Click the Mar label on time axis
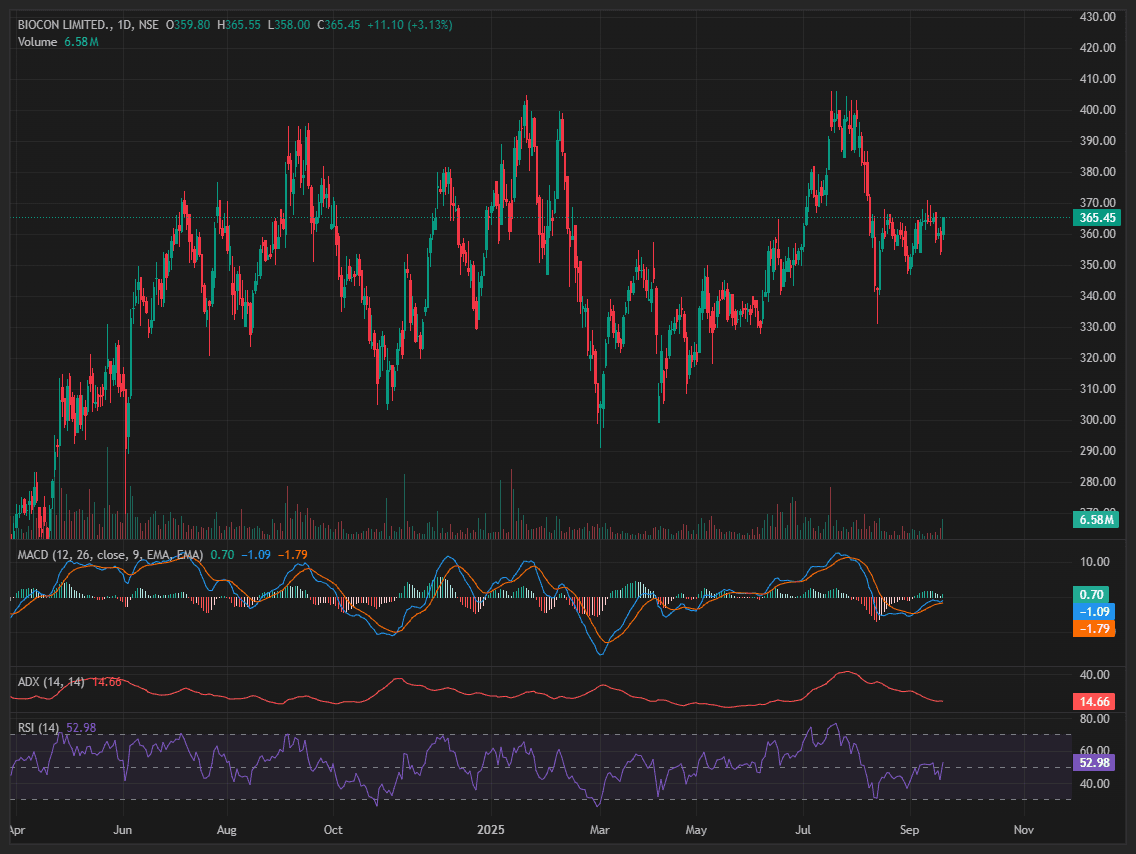This screenshot has width=1136, height=854. (600, 830)
